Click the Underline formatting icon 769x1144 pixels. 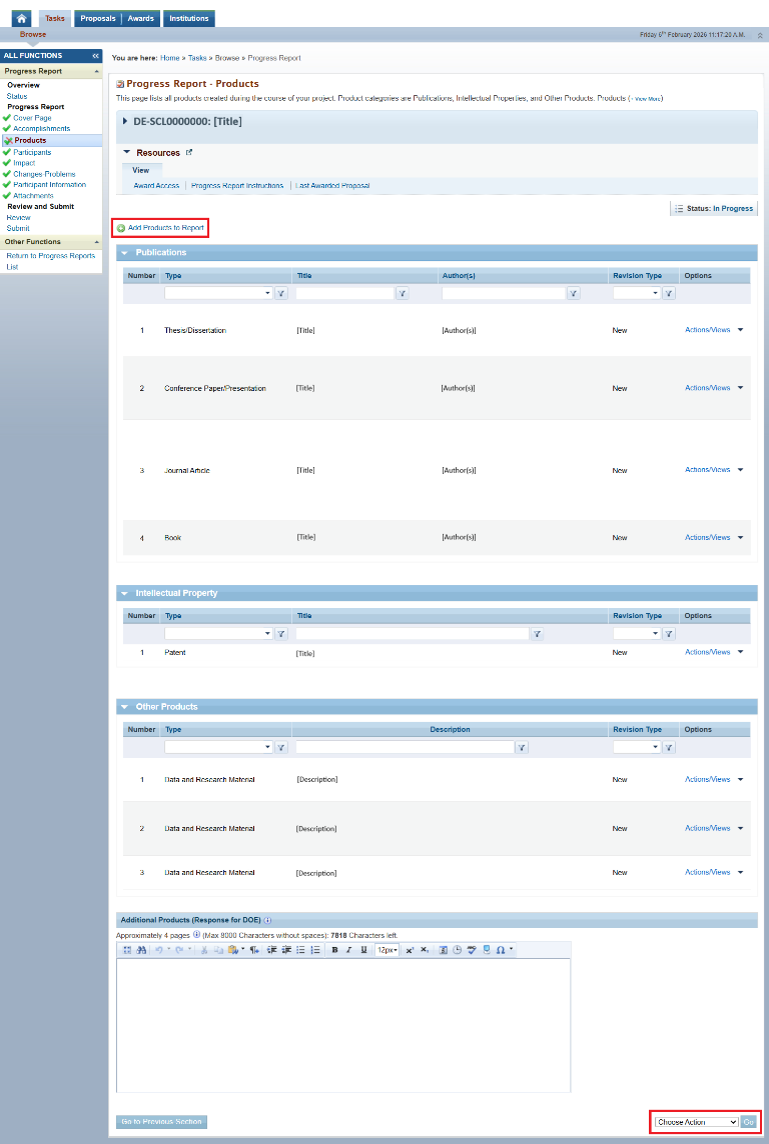(363, 949)
